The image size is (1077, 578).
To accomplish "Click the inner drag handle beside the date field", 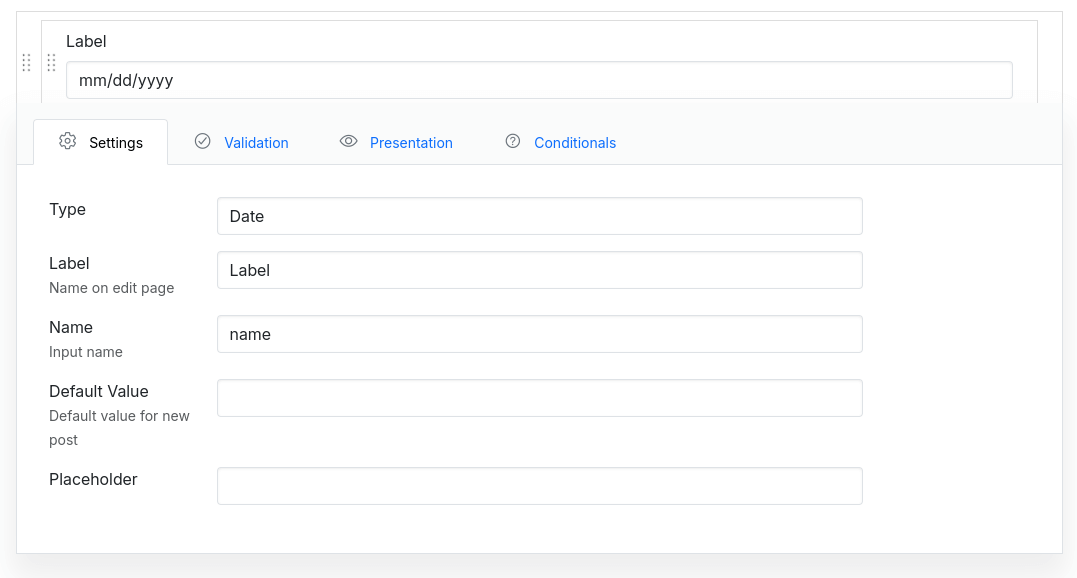I will (x=51, y=63).
